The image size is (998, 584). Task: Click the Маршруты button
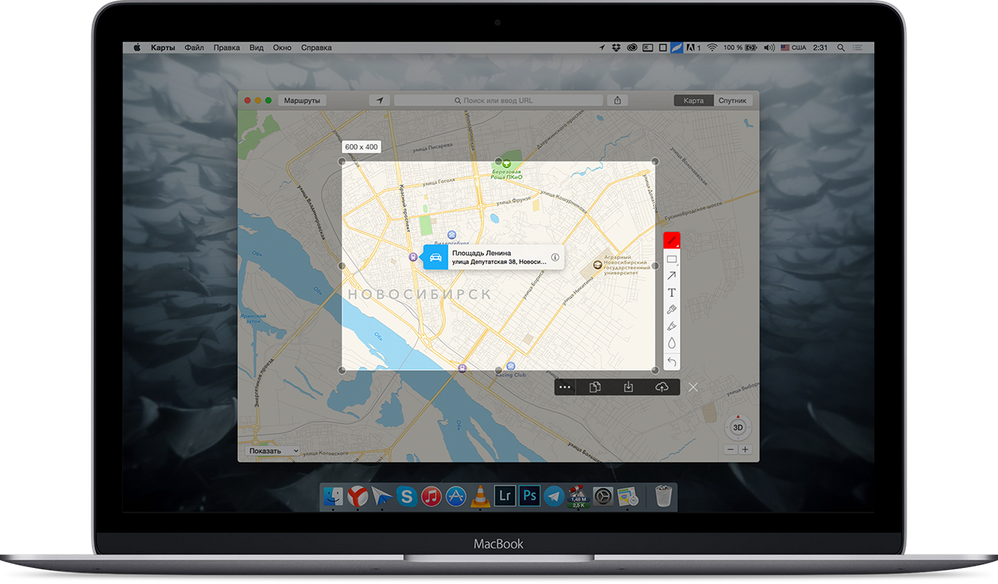302,101
